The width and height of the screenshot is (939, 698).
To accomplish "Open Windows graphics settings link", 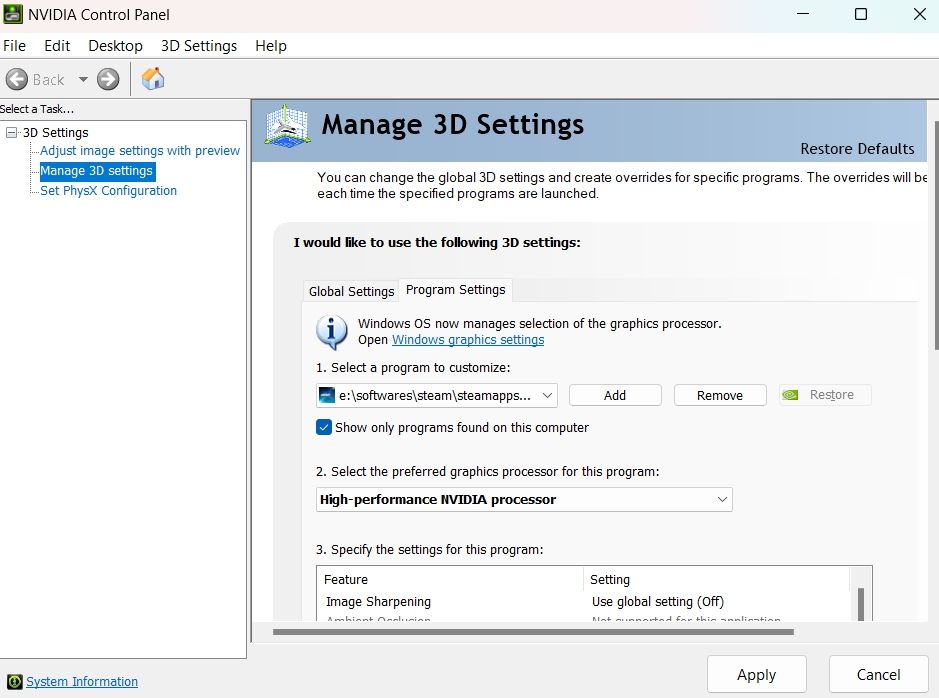I will [468, 339].
